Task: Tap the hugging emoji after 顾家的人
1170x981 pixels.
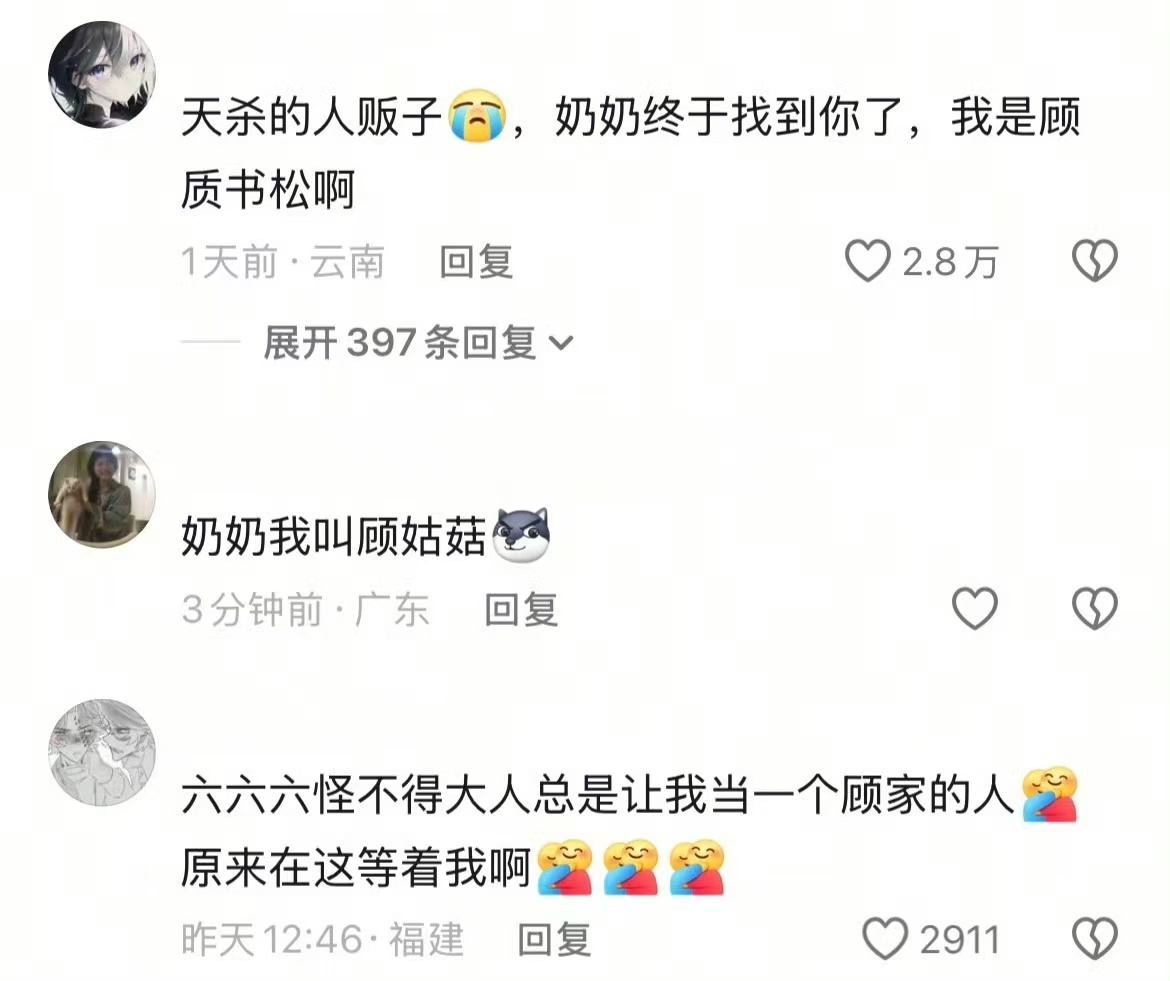Action: tap(1050, 794)
